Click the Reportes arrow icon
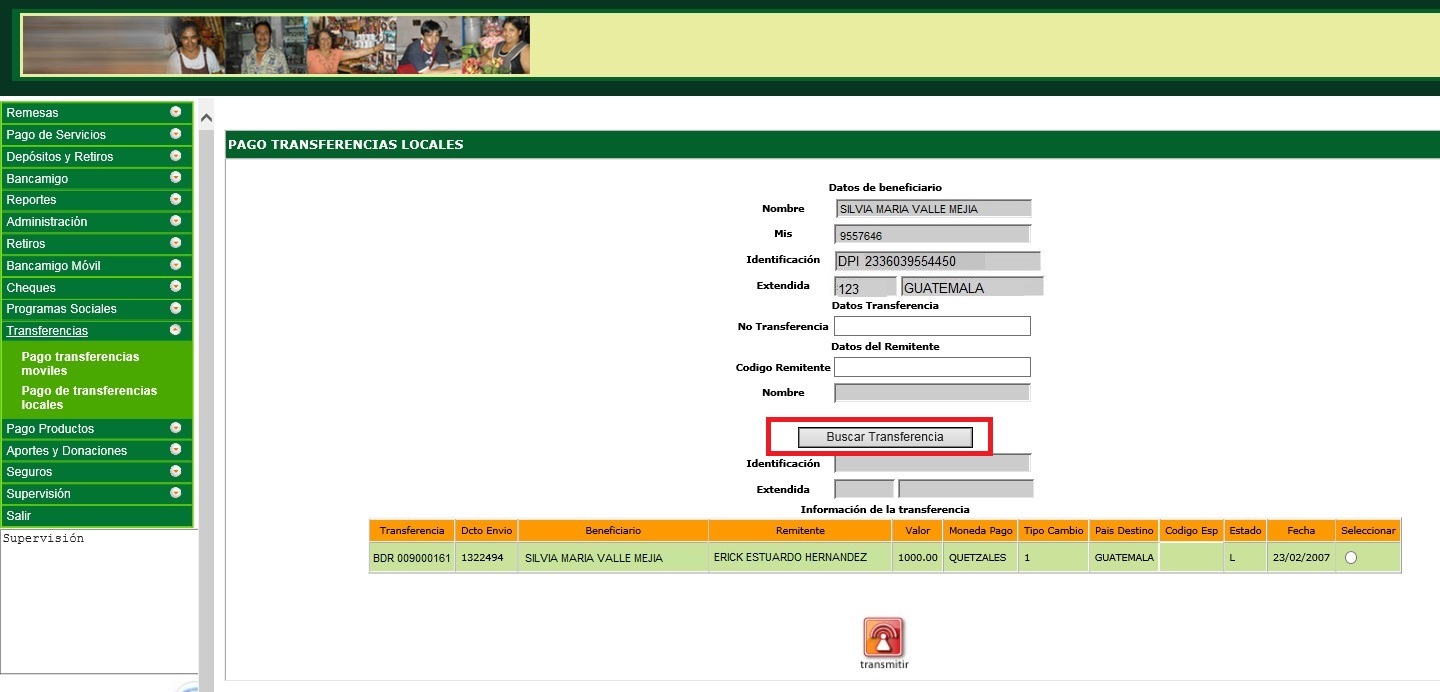This screenshot has height=692, width=1440. [x=176, y=199]
